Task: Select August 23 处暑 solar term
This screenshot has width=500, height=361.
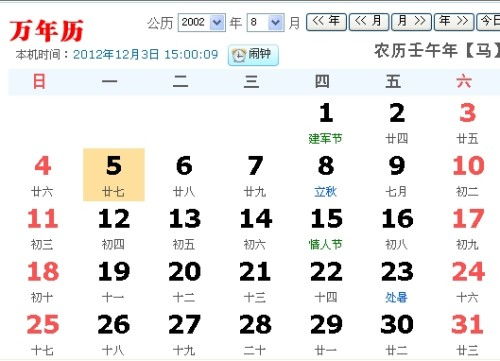Action: click(397, 281)
